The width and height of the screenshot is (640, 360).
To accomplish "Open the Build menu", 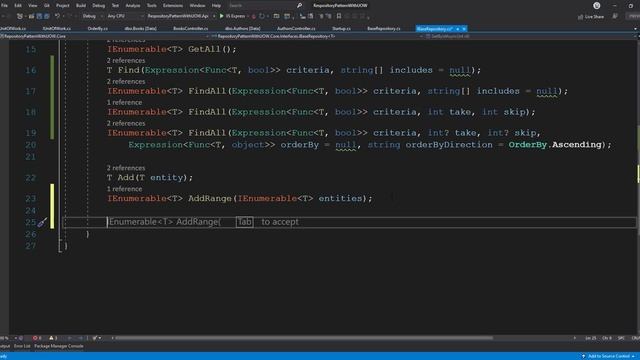I will tap(81, 6).
